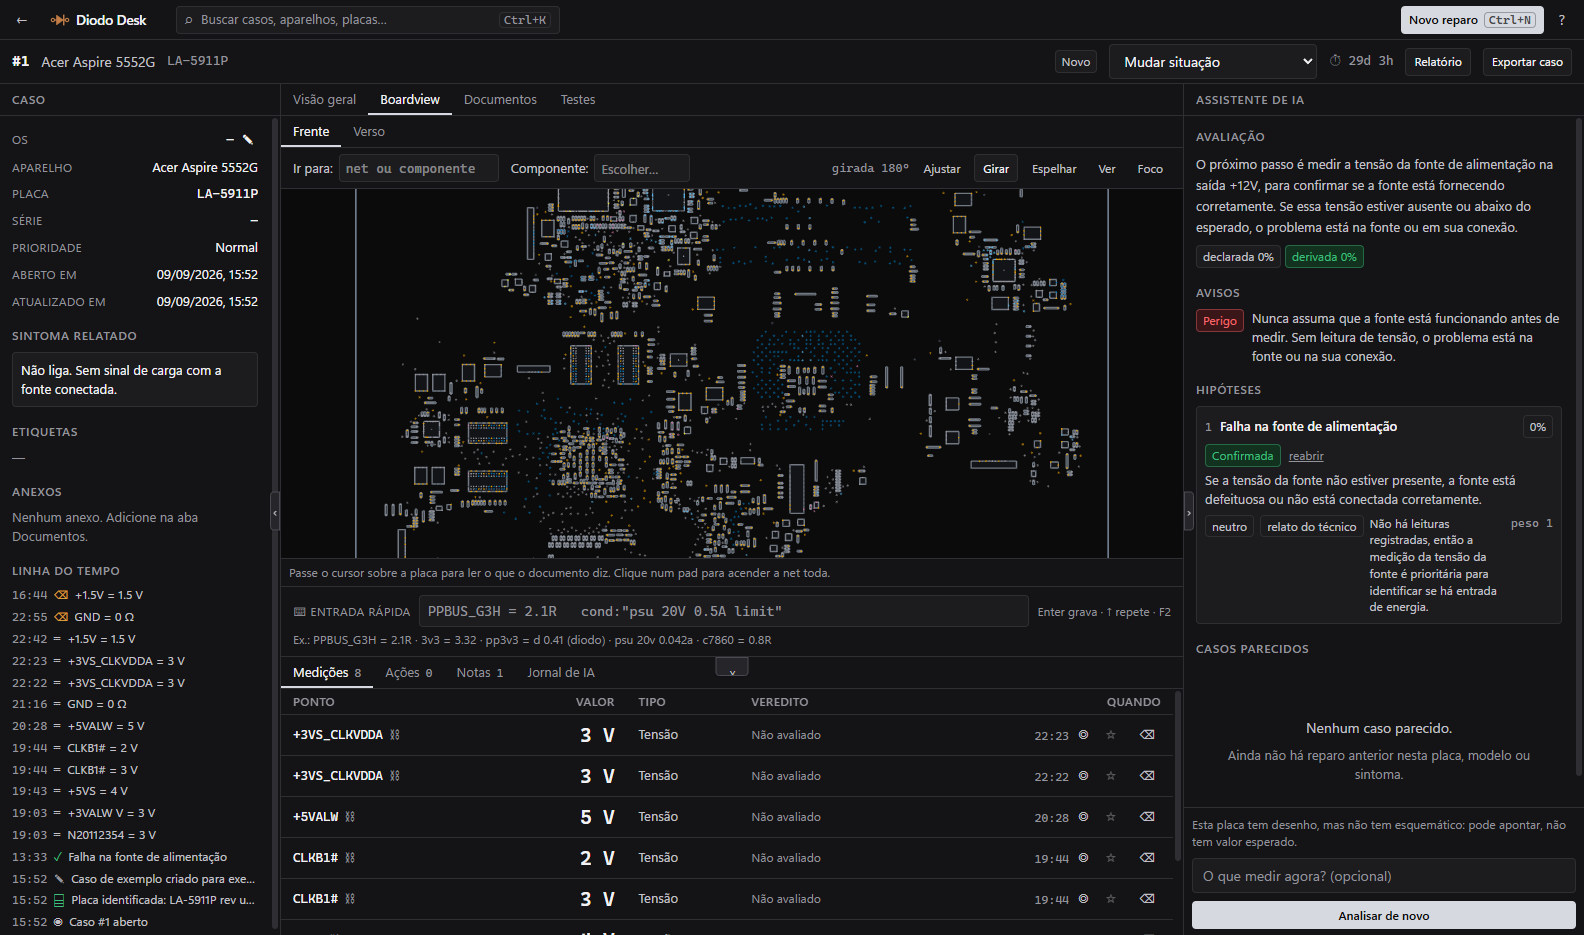The width and height of the screenshot is (1584, 935).
Task: Toggle the Girar rotate board option
Action: coord(996,169)
